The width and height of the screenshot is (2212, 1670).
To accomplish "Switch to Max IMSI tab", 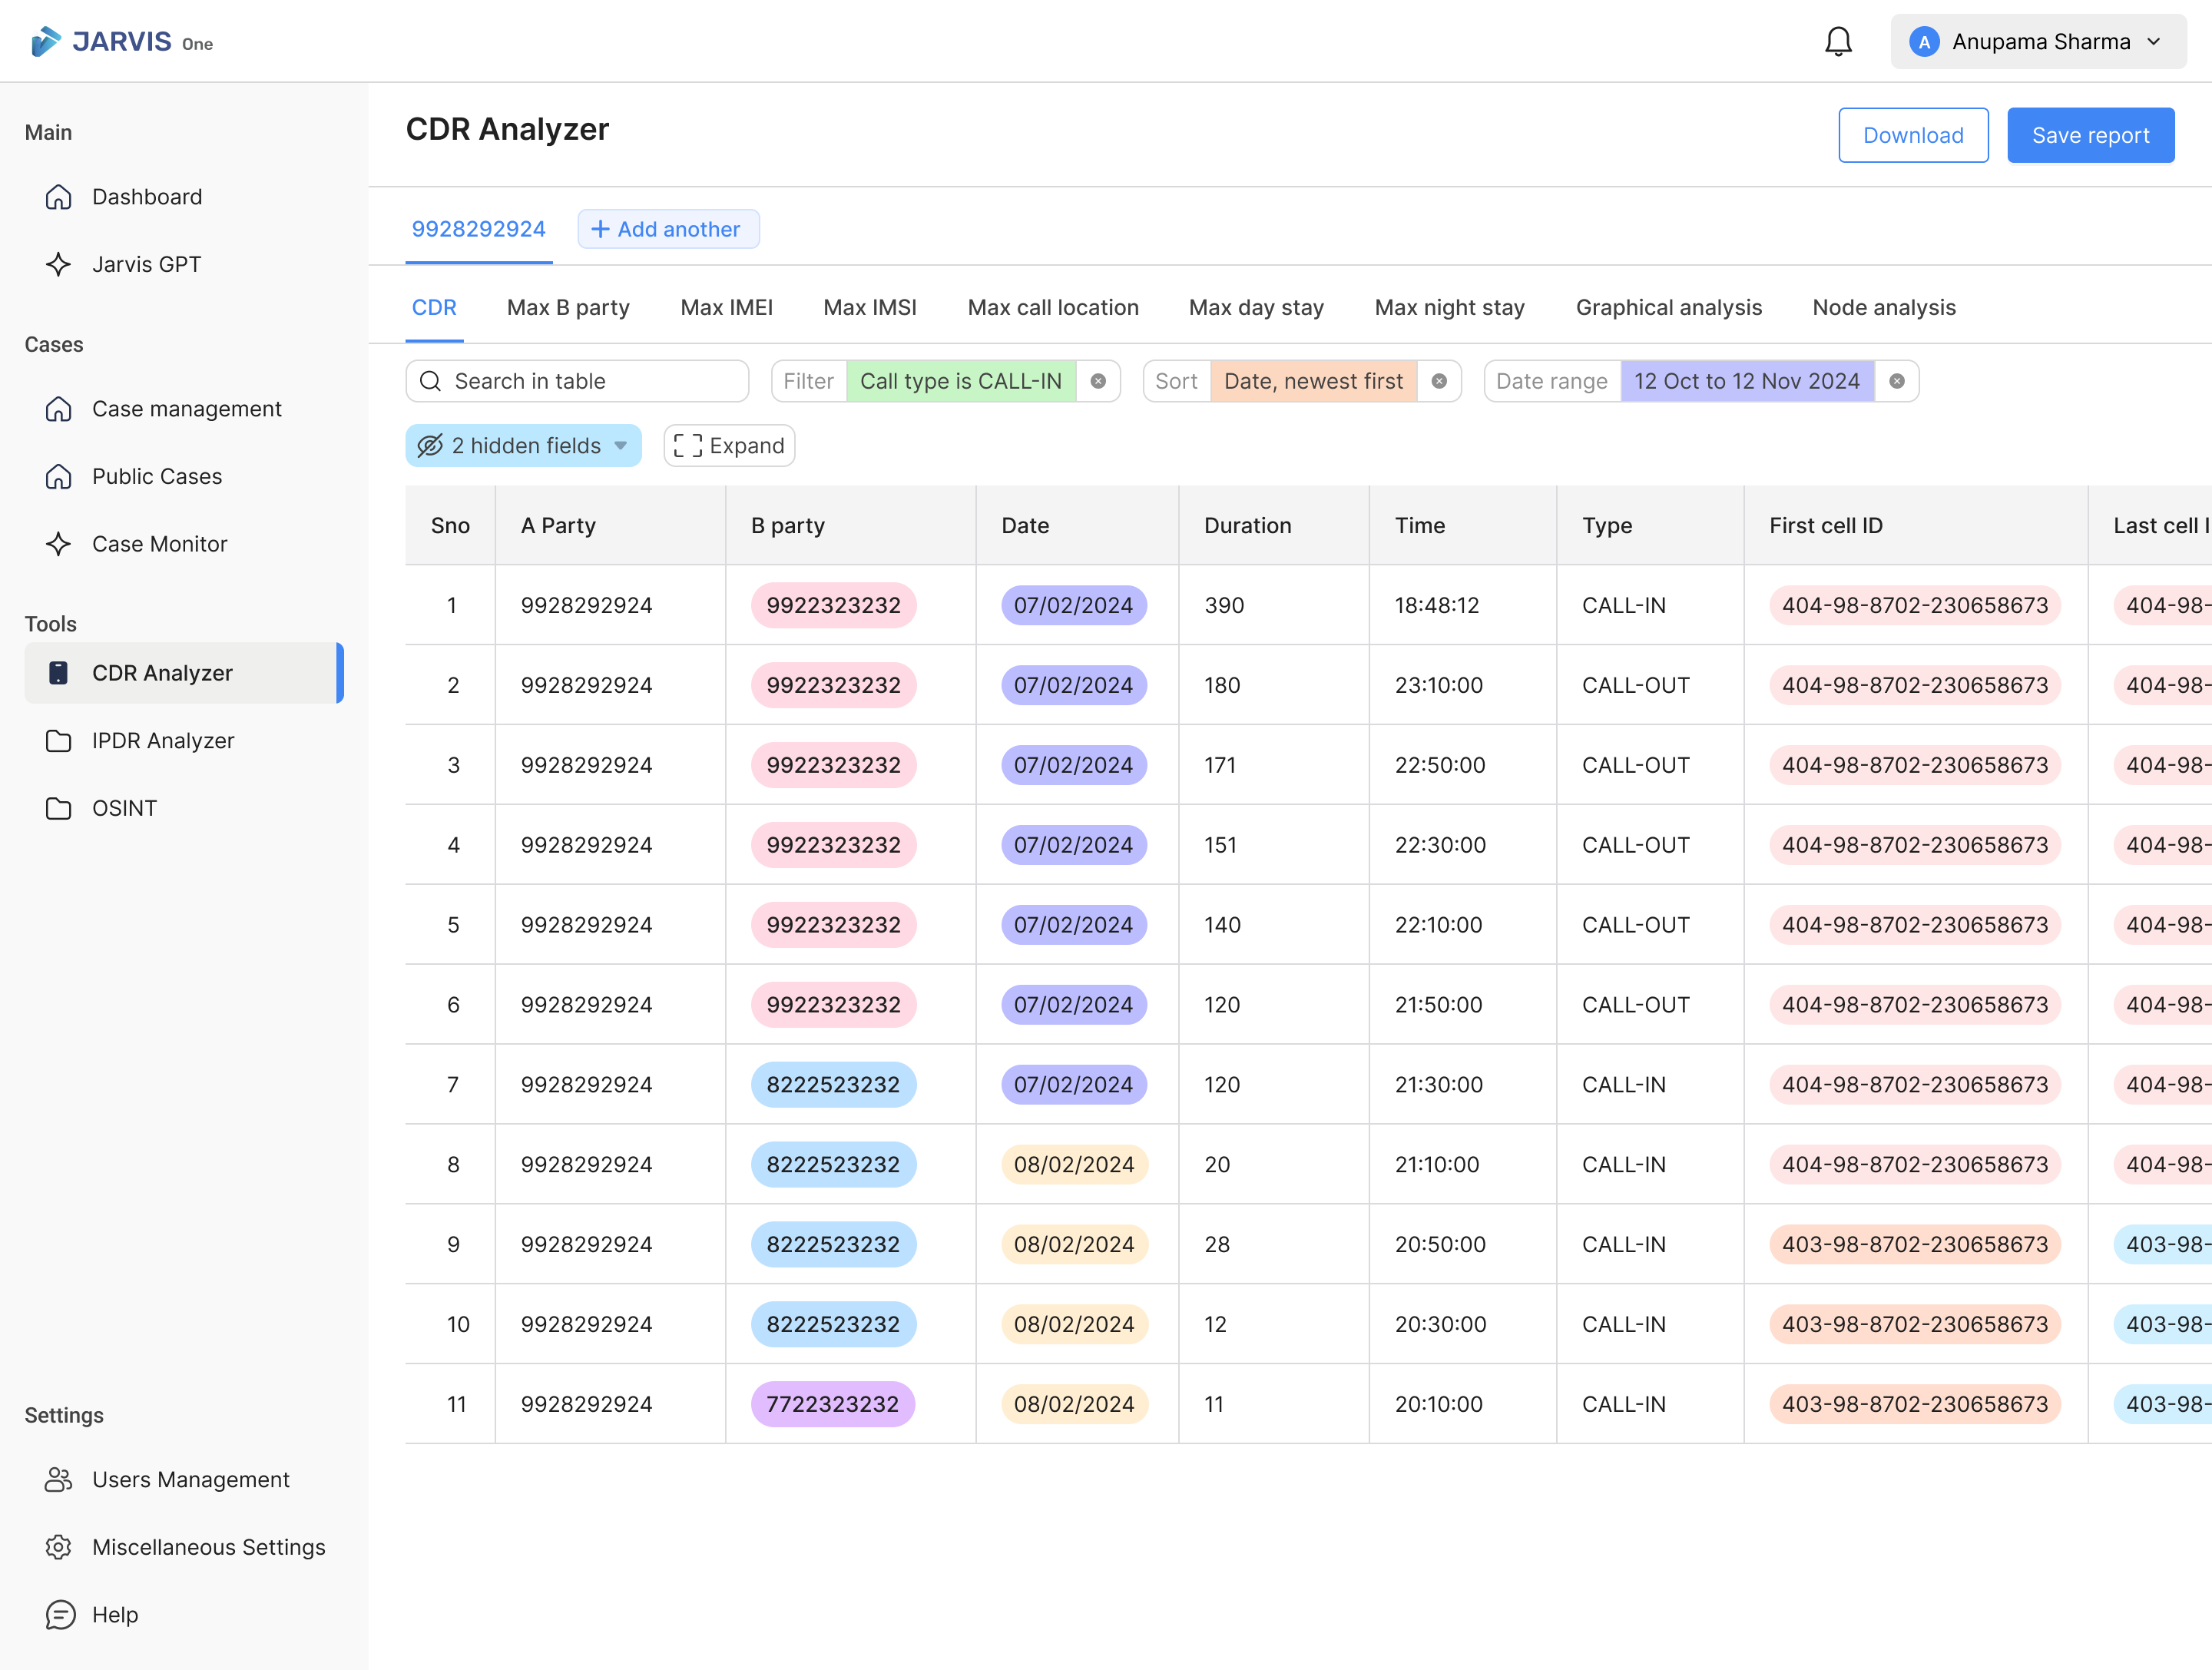I will pos(870,308).
